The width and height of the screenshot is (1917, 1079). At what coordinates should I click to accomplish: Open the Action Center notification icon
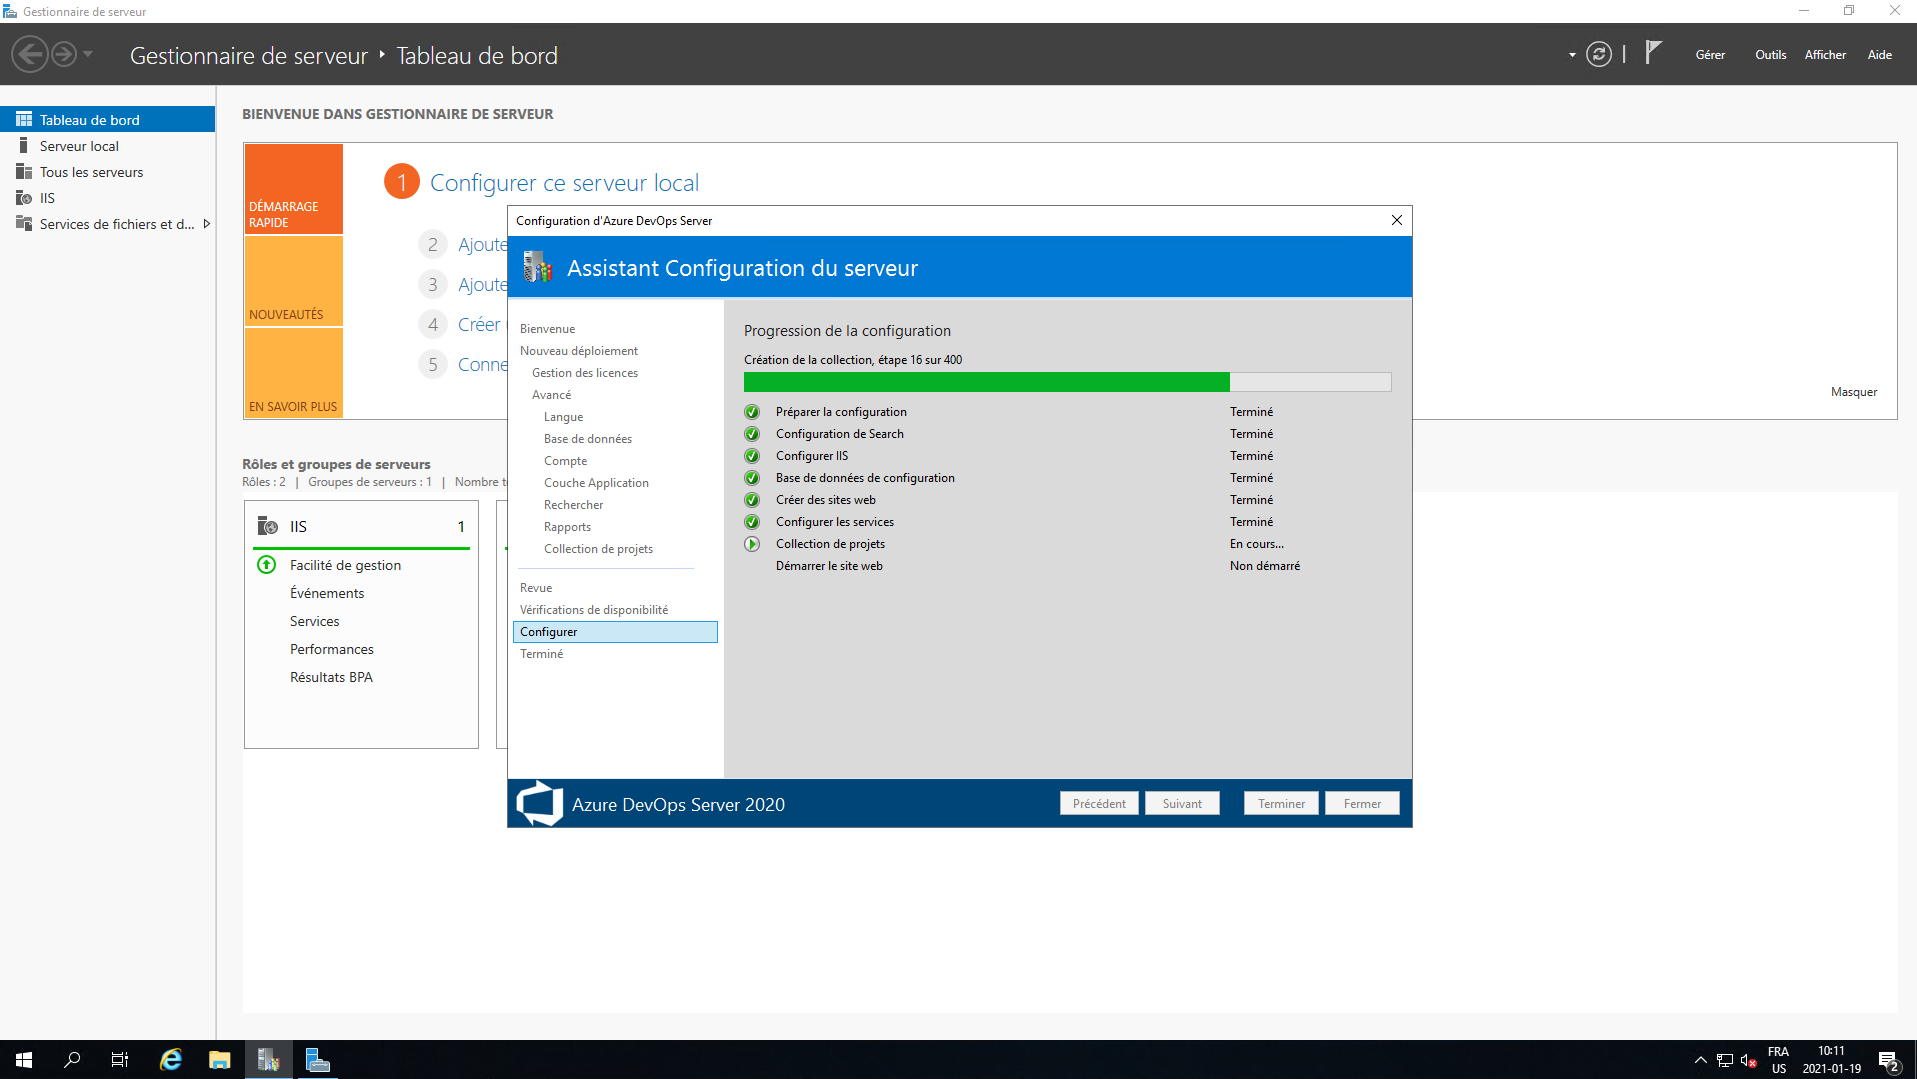click(x=1887, y=1061)
